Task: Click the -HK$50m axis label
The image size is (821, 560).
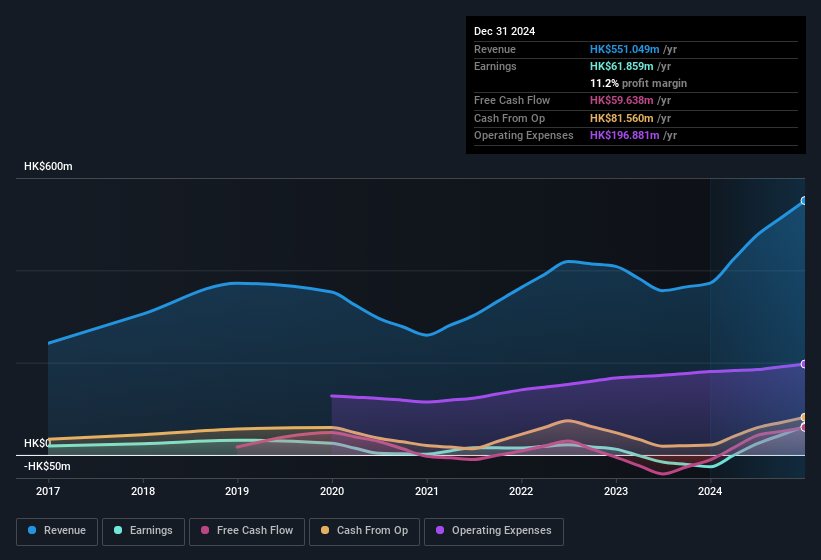Action: [47, 466]
